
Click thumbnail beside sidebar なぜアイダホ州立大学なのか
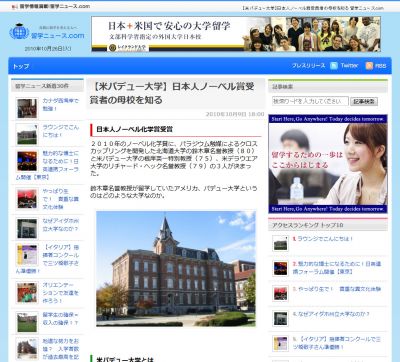[x=27, y=228]
